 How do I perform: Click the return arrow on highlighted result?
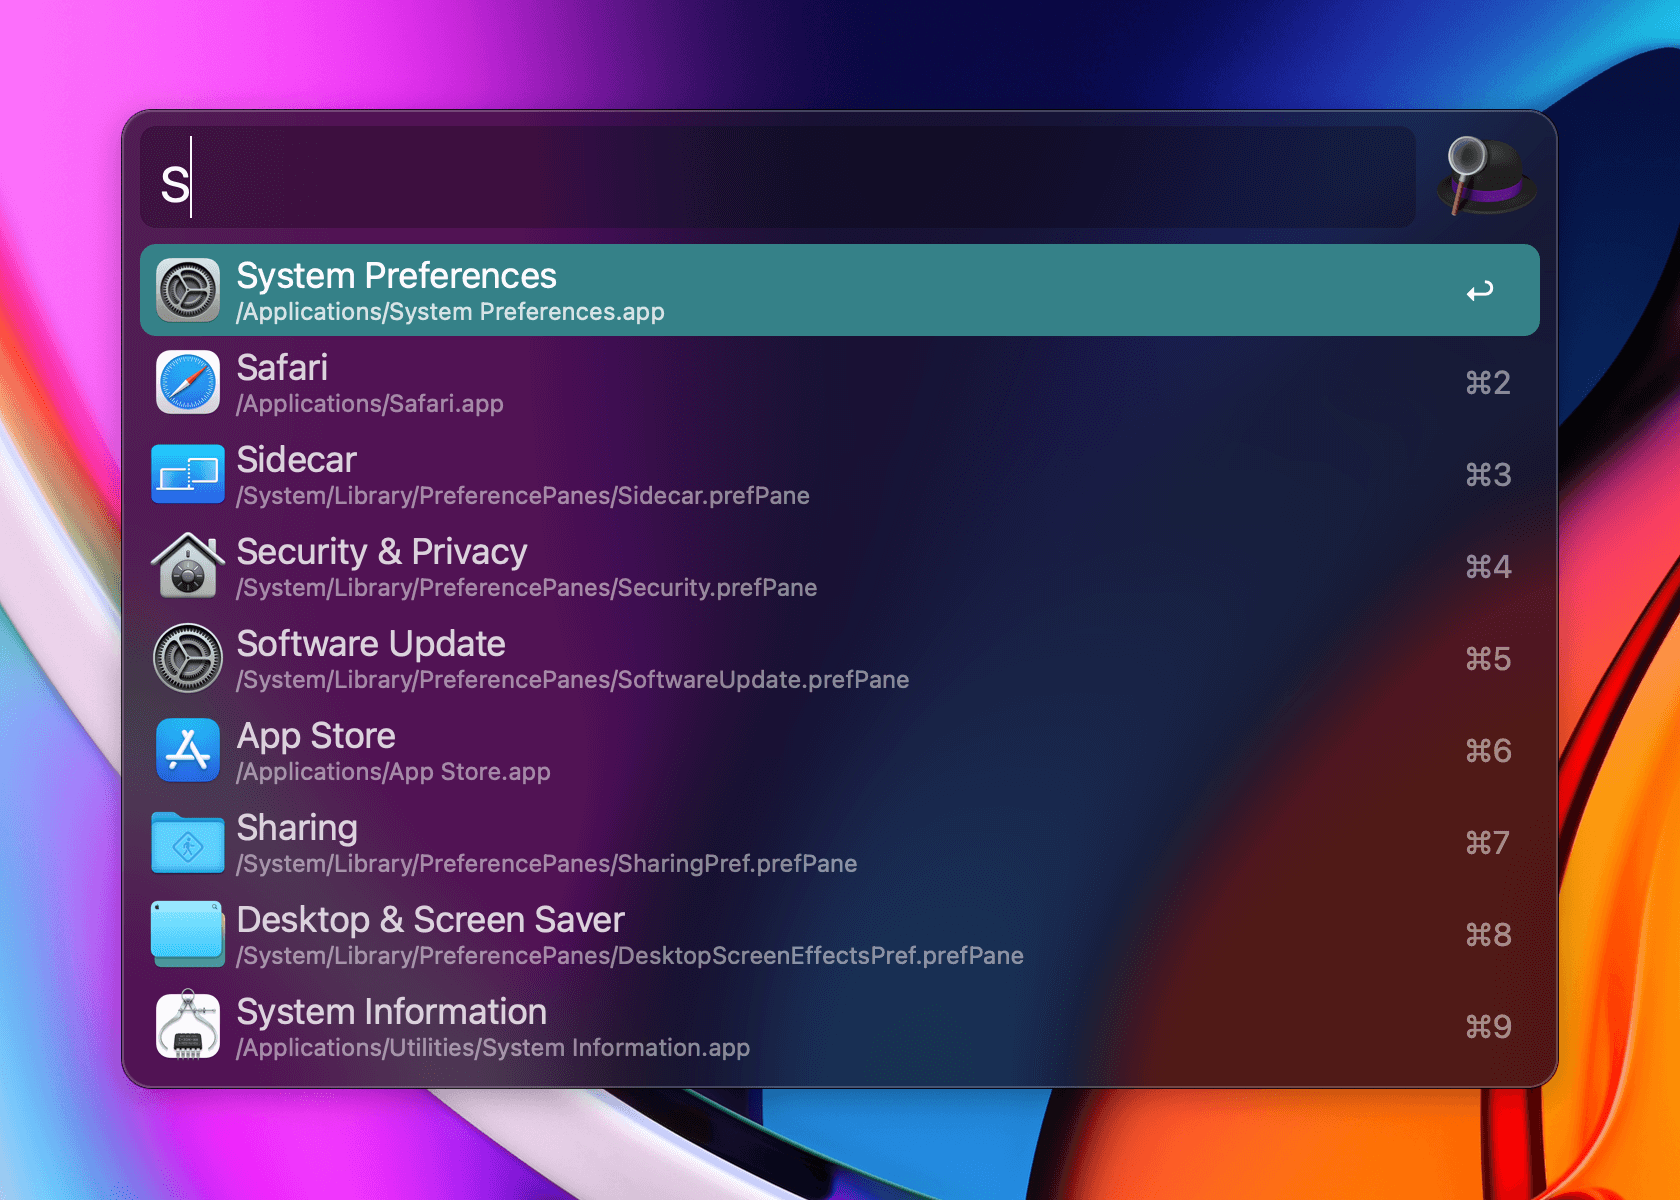1481,290
